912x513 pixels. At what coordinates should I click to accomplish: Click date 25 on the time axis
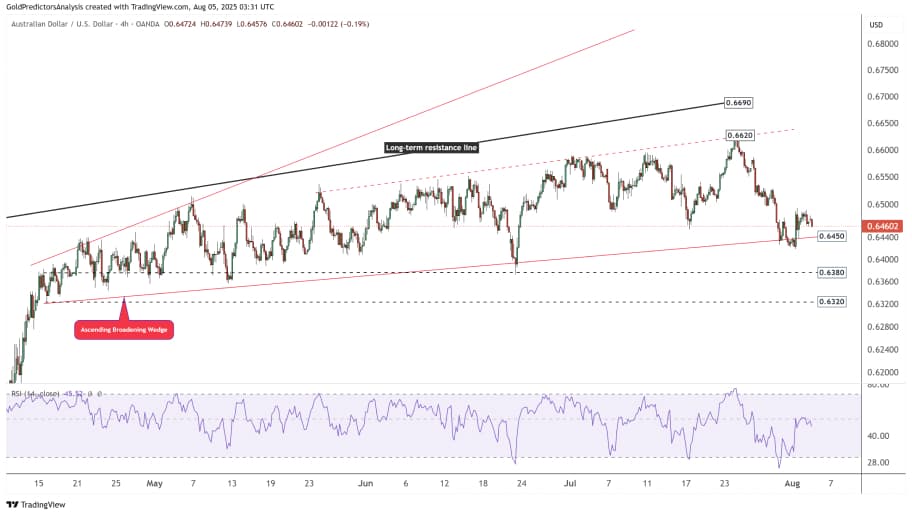pos(116,483)
